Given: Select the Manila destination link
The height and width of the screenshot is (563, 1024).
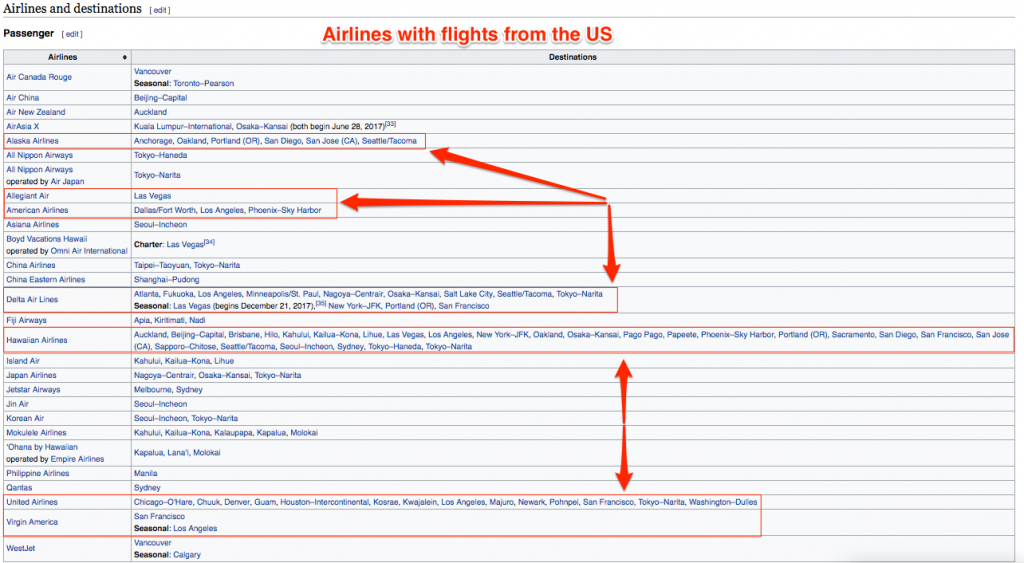Looking at the screenshot, I should pyautogui.click(x=146, y=473).
